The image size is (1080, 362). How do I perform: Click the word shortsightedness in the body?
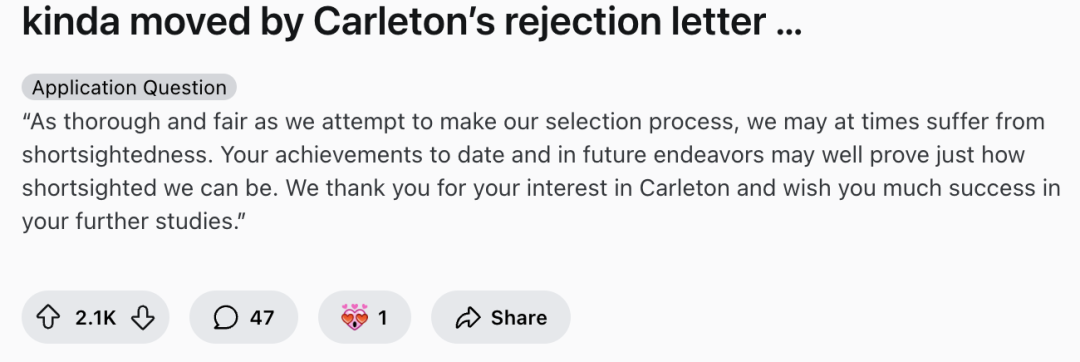pyautogui.click(x=114, y=155)
